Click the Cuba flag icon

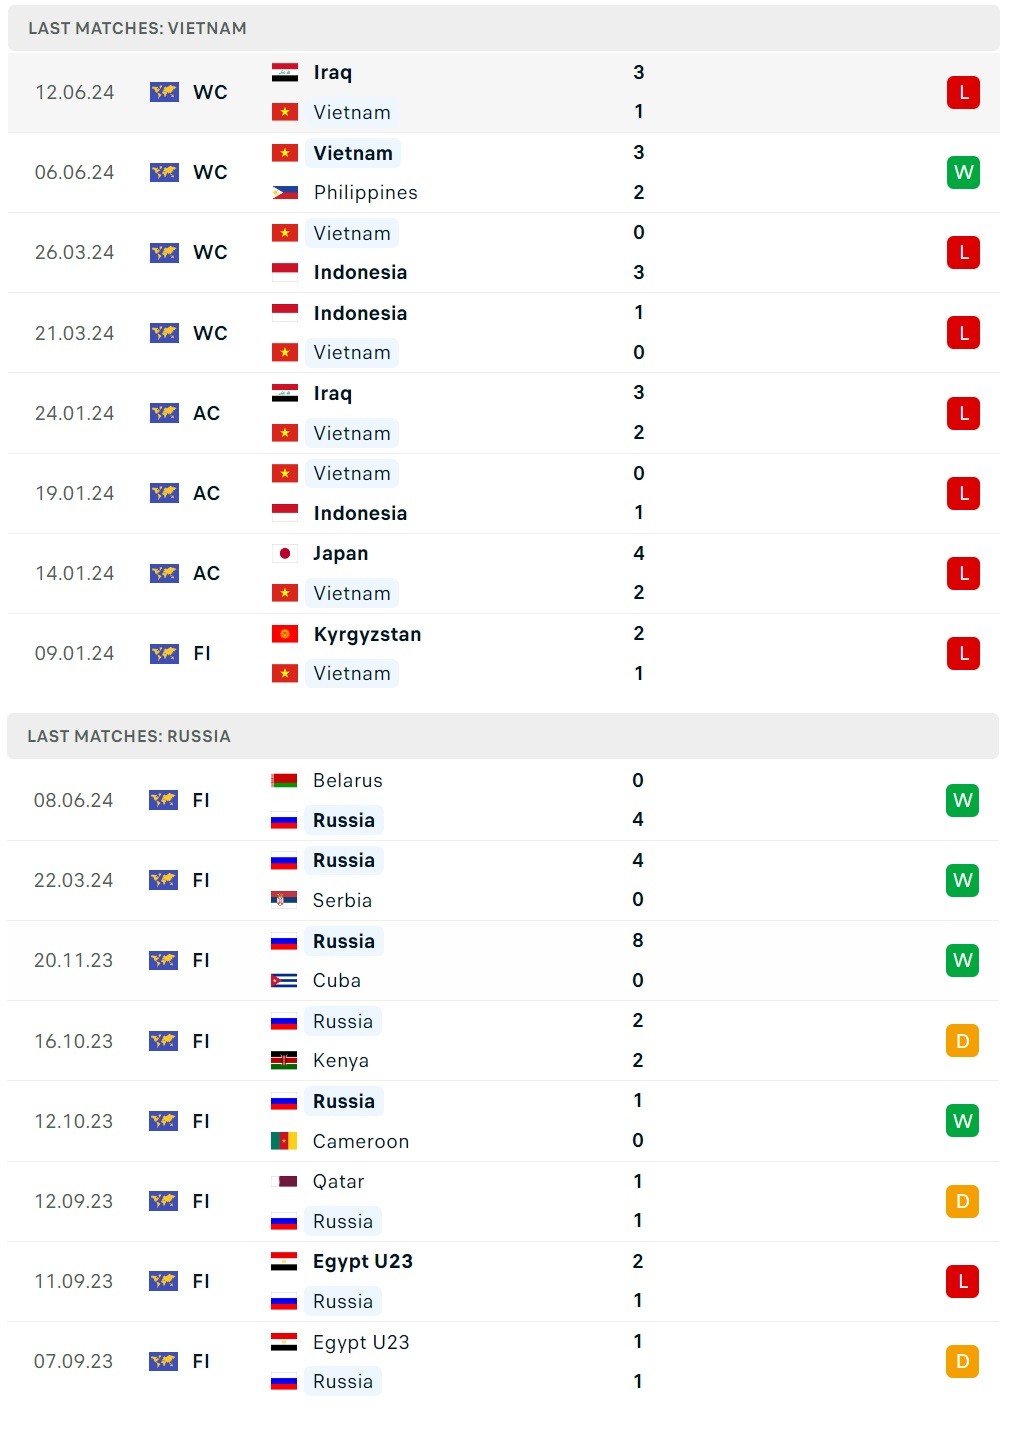[x=284, y=981]
